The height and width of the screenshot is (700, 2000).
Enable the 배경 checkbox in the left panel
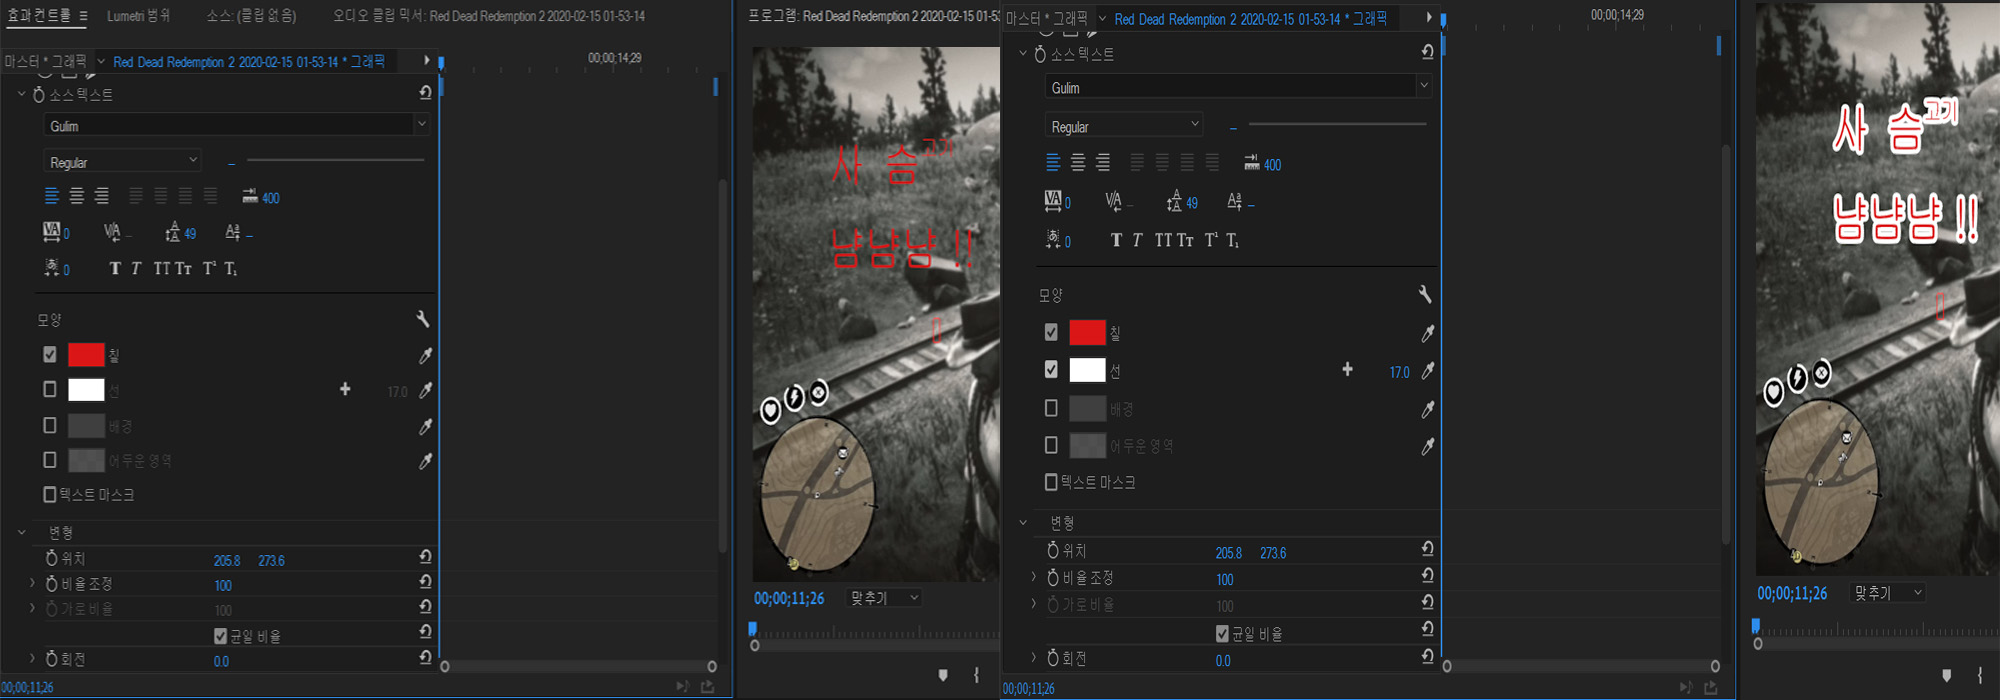pyautogui.click(x=50, y=425)
